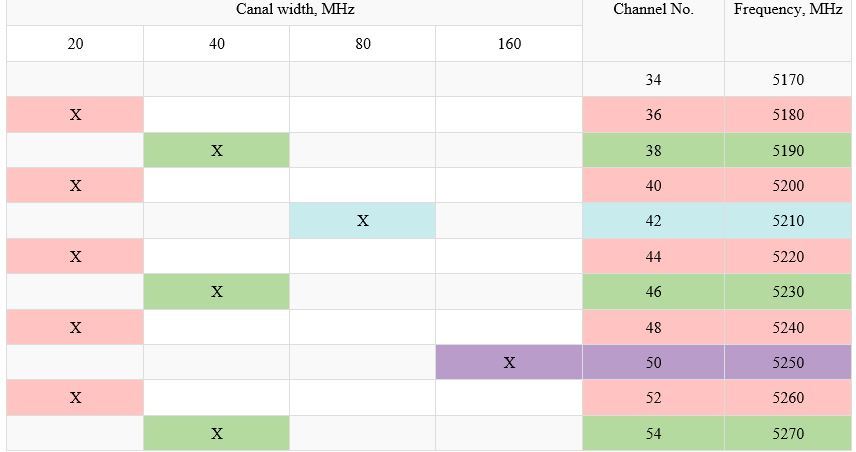Select the channel number 54 cell
Viewport: 856px width, 452px height.
click(653, 434)
